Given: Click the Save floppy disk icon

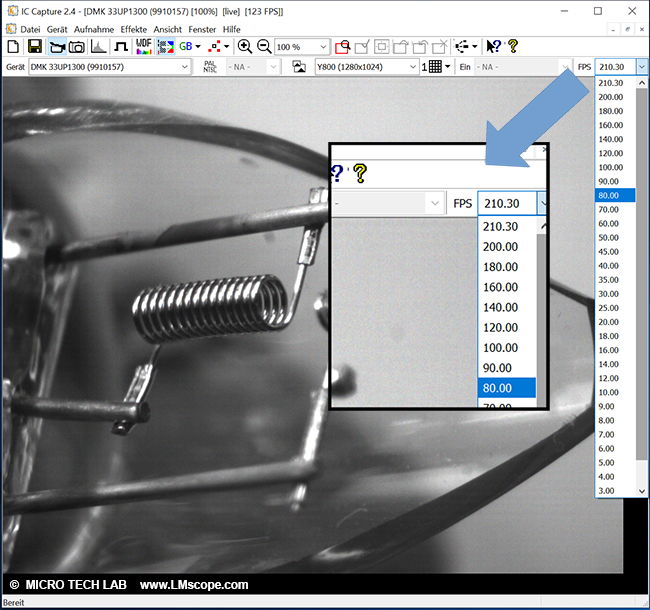Looking at the screenshot, I should 34,47.
